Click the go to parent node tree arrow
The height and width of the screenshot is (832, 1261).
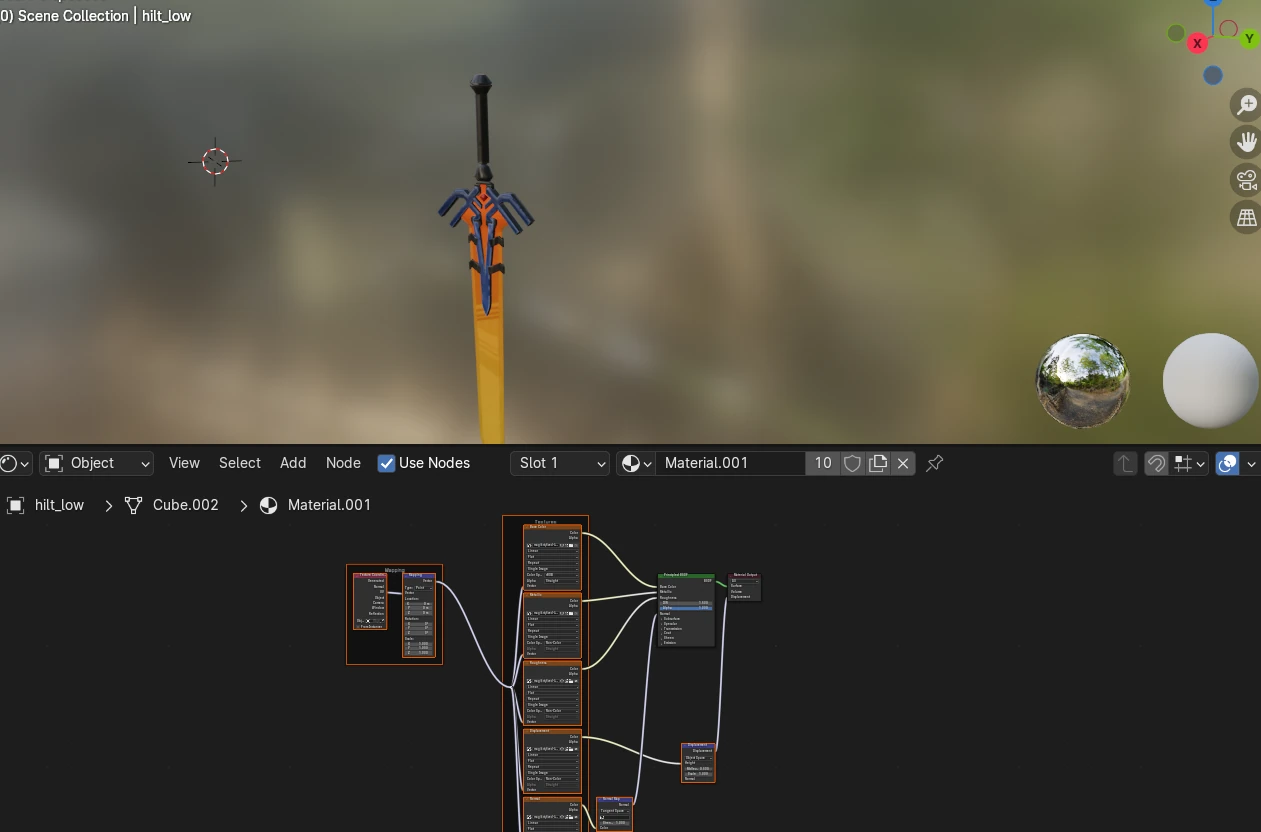coord(1125,463)
